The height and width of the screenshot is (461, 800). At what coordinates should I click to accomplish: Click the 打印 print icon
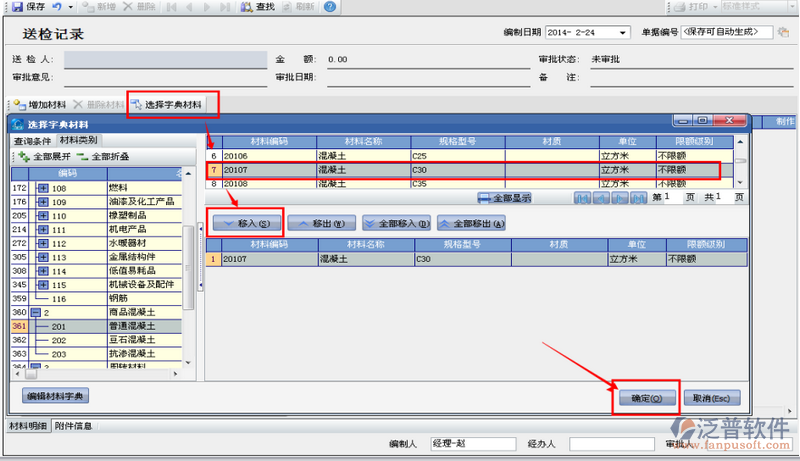[x=680, y=7]
